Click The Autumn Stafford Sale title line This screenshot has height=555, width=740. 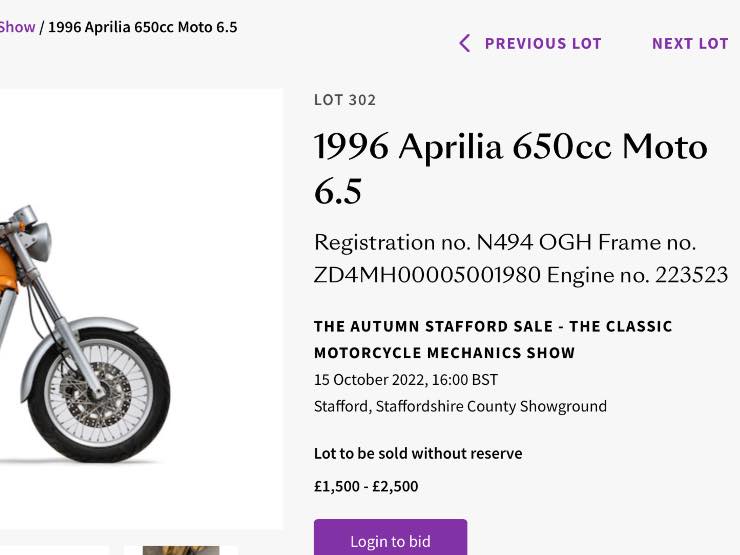point(493,327)
